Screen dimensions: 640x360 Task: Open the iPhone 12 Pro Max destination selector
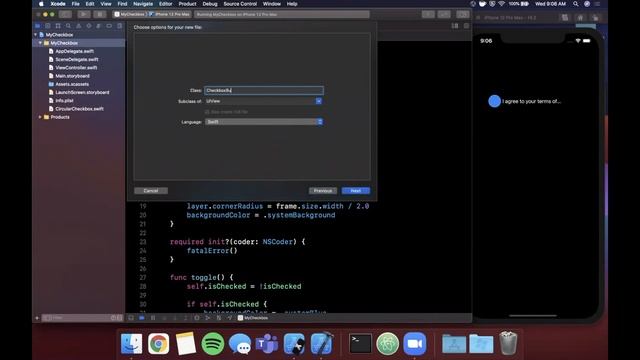point(169,14)
